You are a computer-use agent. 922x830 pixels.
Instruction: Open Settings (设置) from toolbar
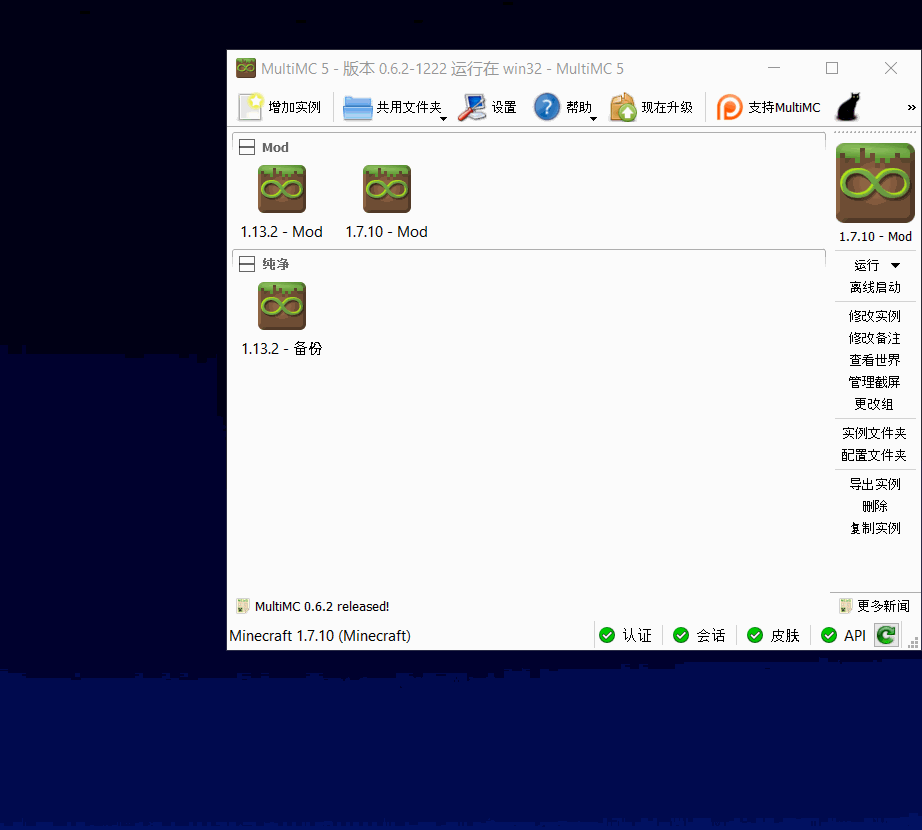(472, 108)
